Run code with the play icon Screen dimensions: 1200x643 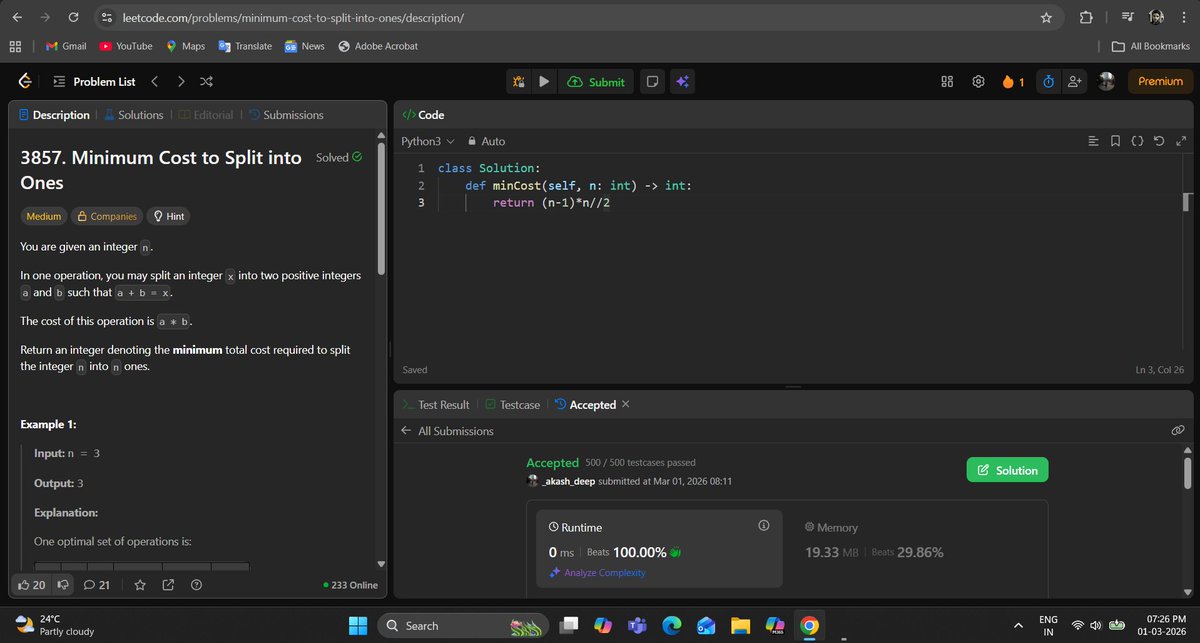pos(543,82)
